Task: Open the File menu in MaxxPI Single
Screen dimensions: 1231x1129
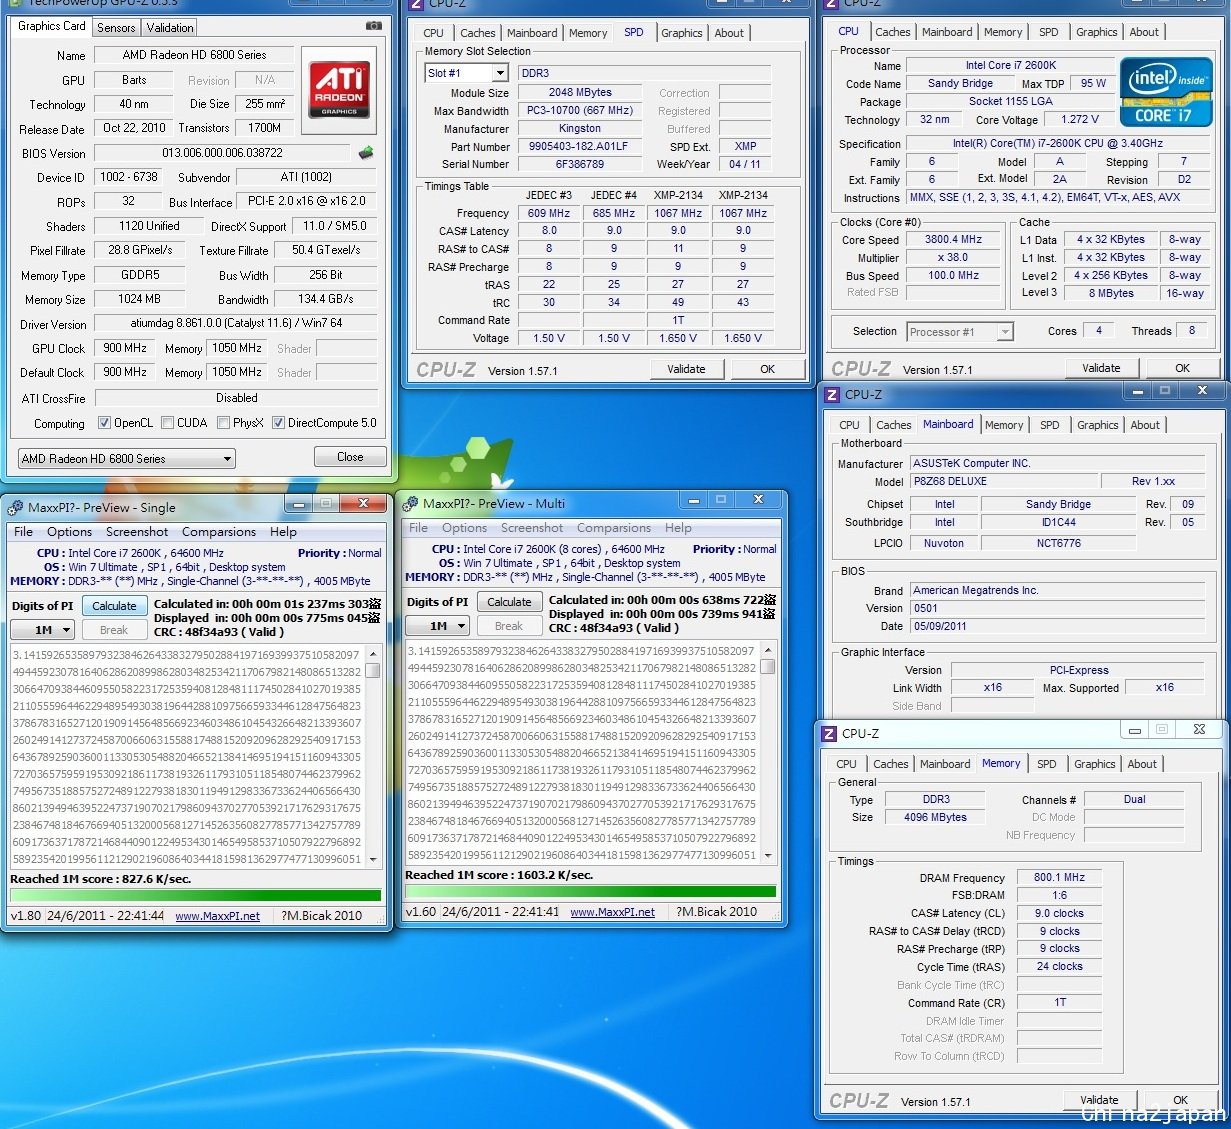Action: 23,532
